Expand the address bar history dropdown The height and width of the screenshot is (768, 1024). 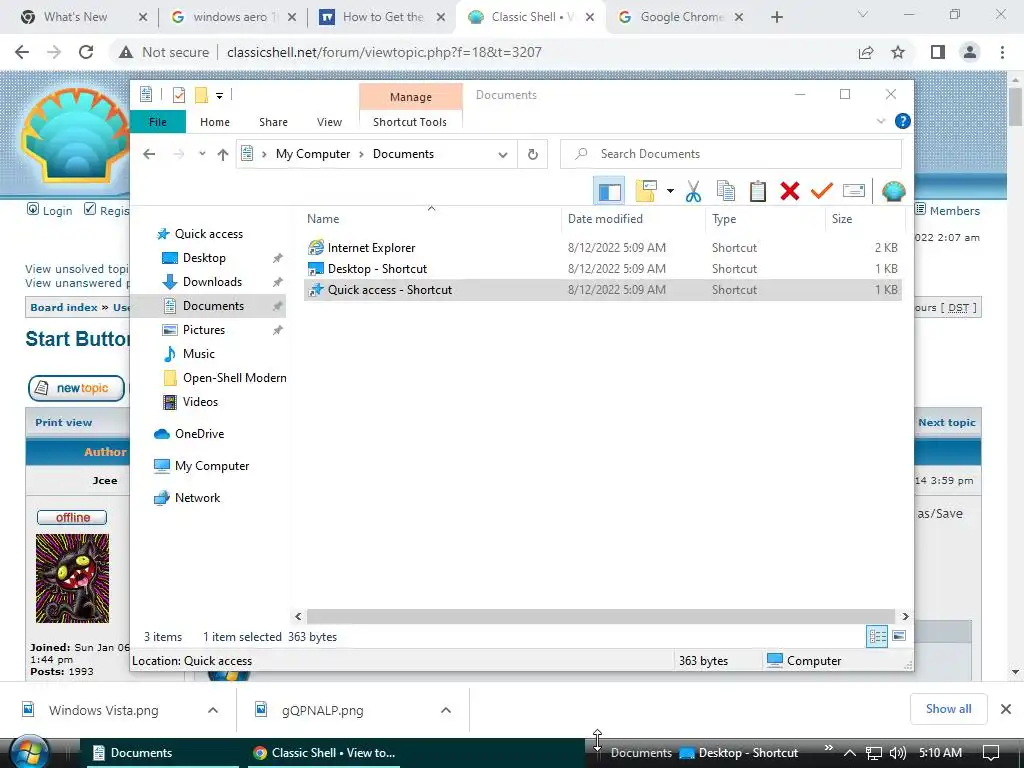pyautogui.click(x=503, y=155)
